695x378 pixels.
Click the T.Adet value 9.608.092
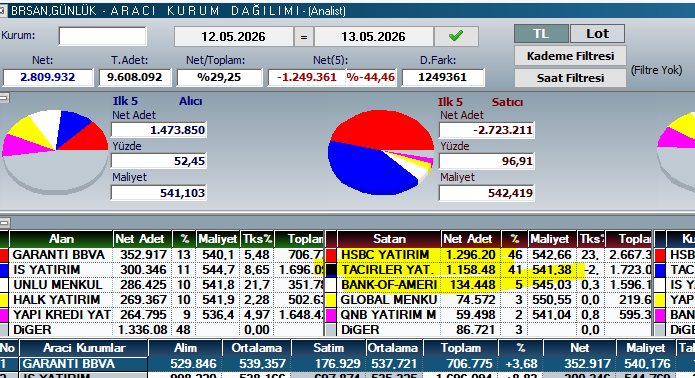click(134, 78)
